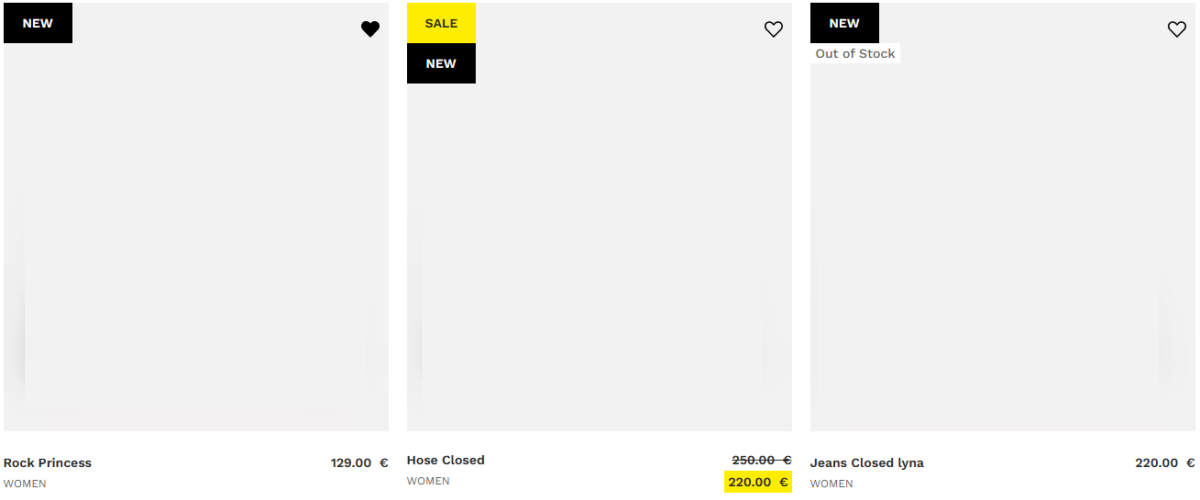Click the Out of Stock label
Image resolution: width=1200 pixels, height=500 pixels.
coord(855,54)
